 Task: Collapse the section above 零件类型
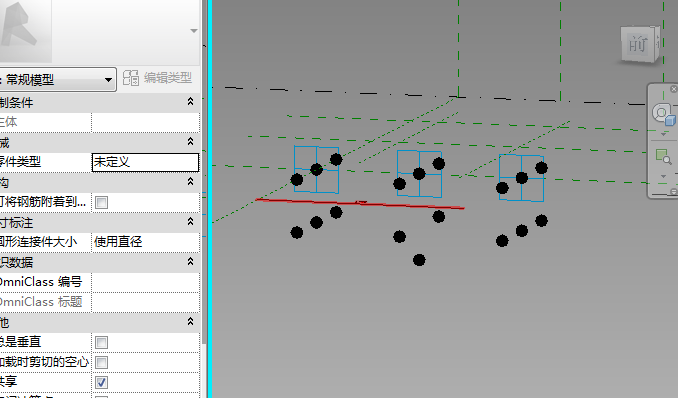[x=190, y=141]
